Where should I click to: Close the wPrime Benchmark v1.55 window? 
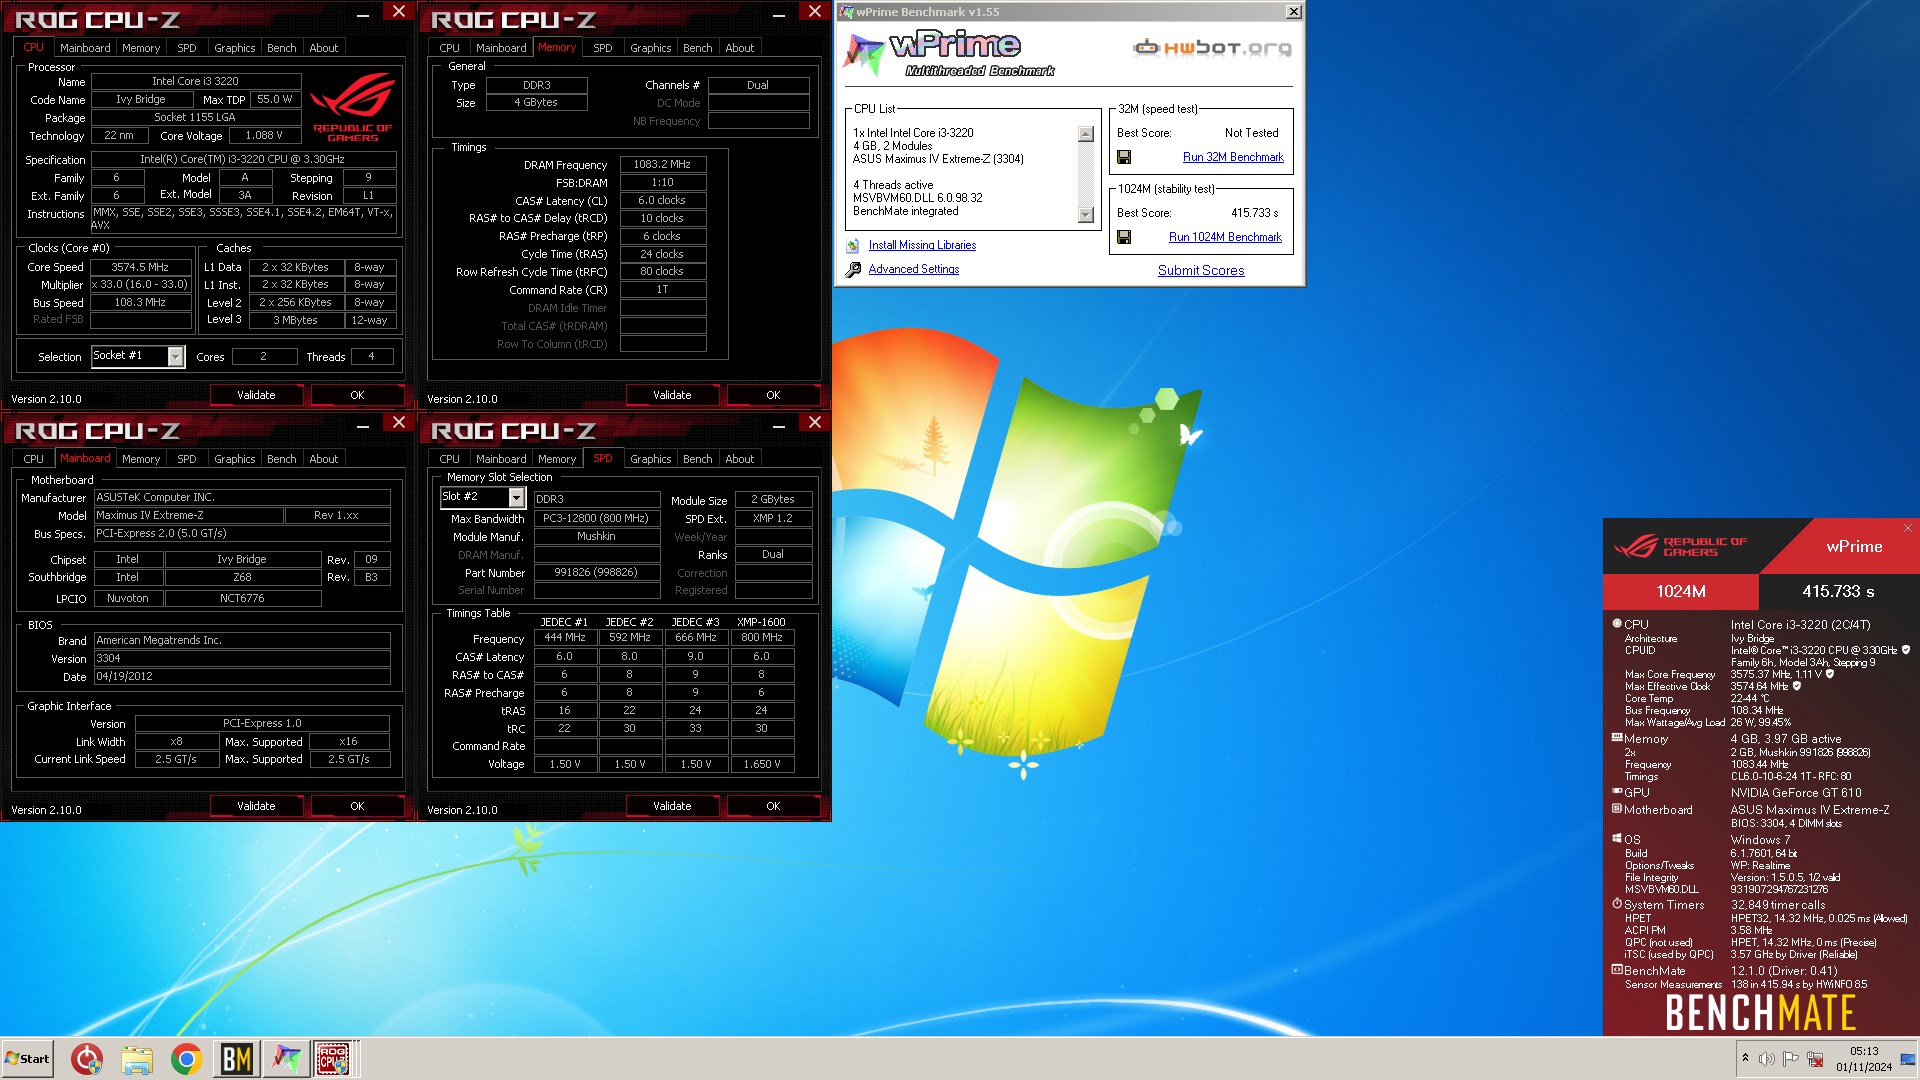click(x=1293, y=12)
